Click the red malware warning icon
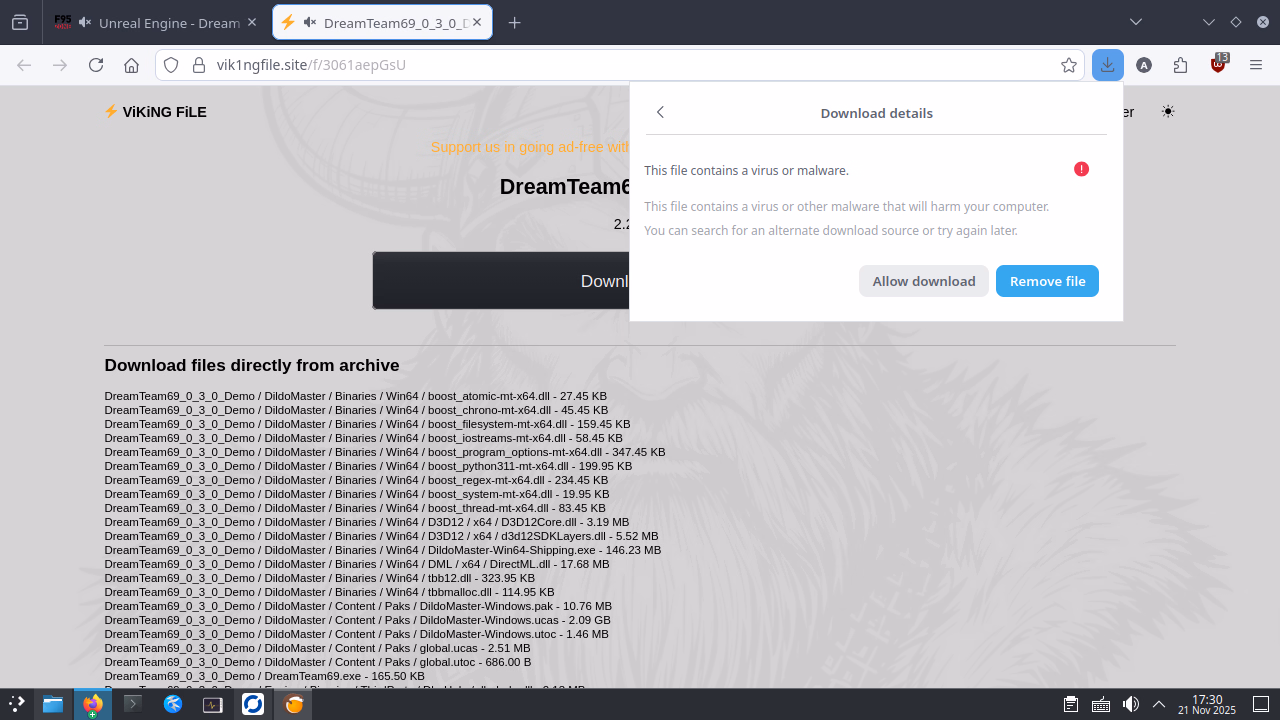Viewport: 1280px width, 720px height. (x=1081, y=169)
